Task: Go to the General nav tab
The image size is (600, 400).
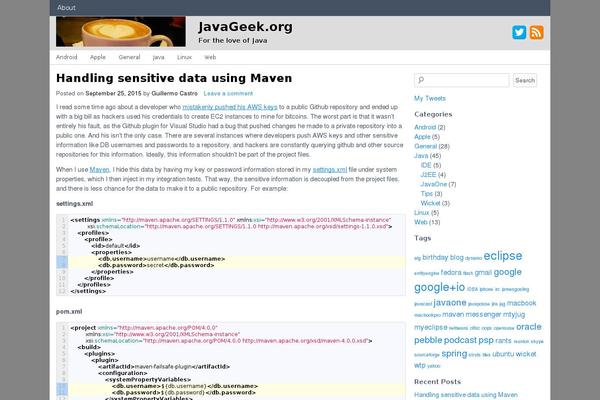Action: [129, 57]
